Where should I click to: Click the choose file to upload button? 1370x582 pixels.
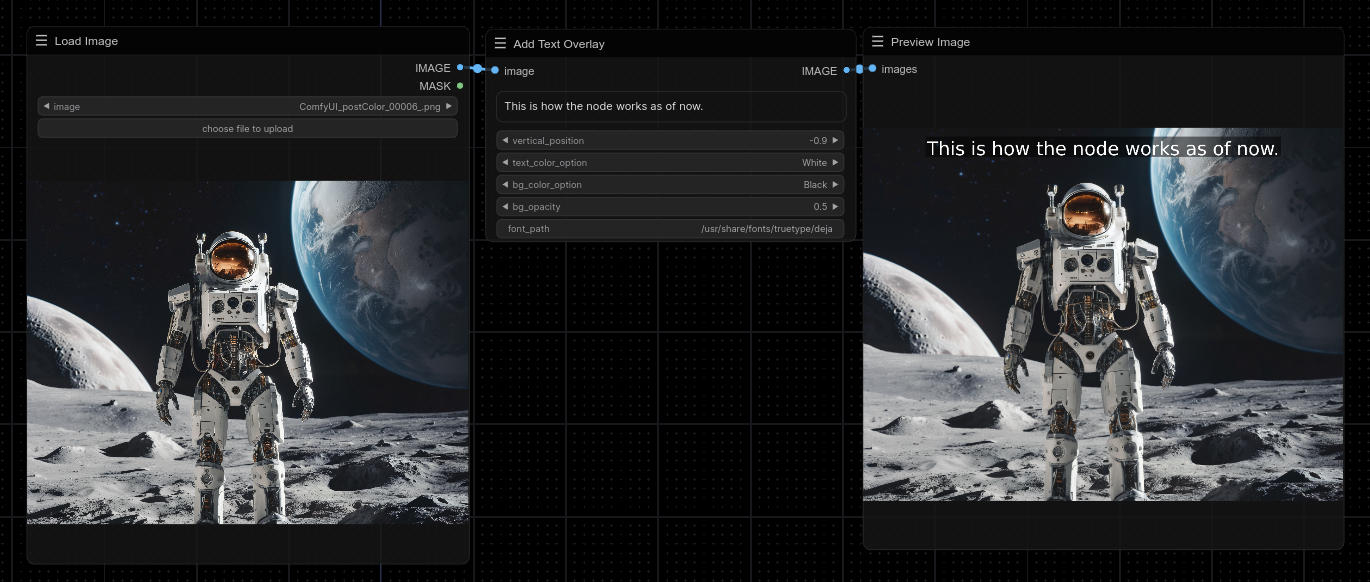point(247,128)
